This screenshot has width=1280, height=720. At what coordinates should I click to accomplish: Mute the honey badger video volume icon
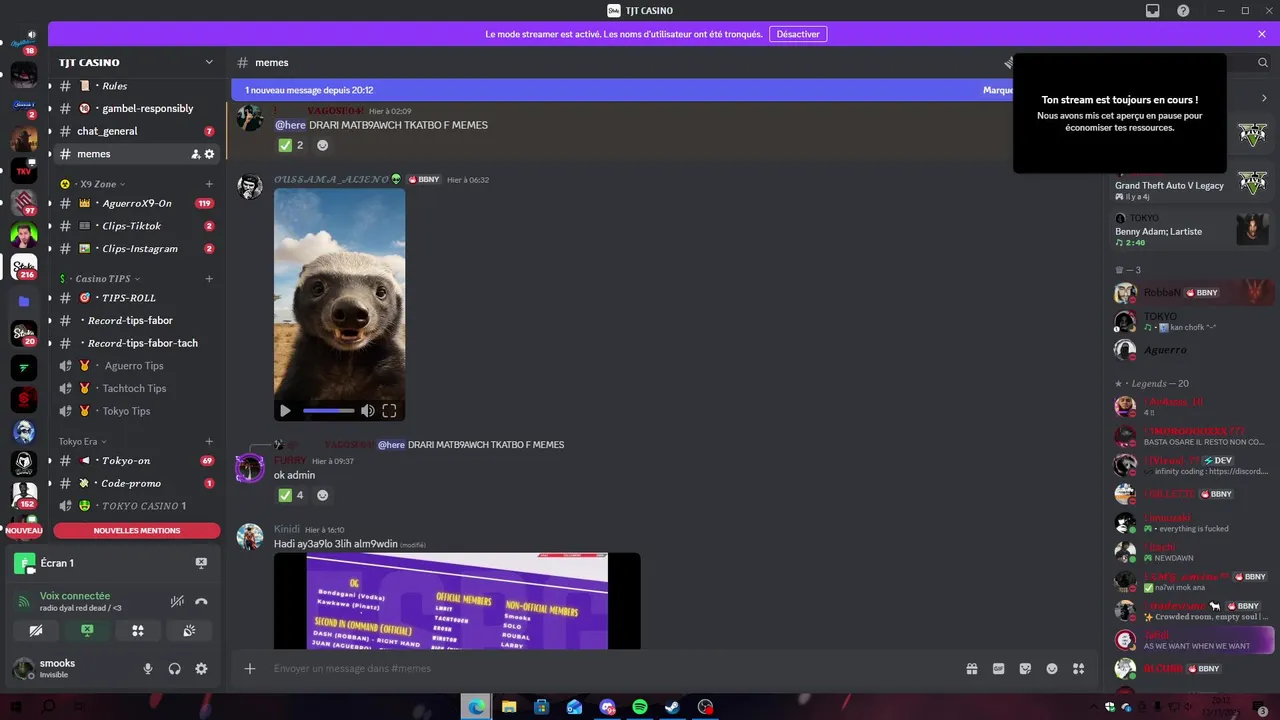point(368,411)
